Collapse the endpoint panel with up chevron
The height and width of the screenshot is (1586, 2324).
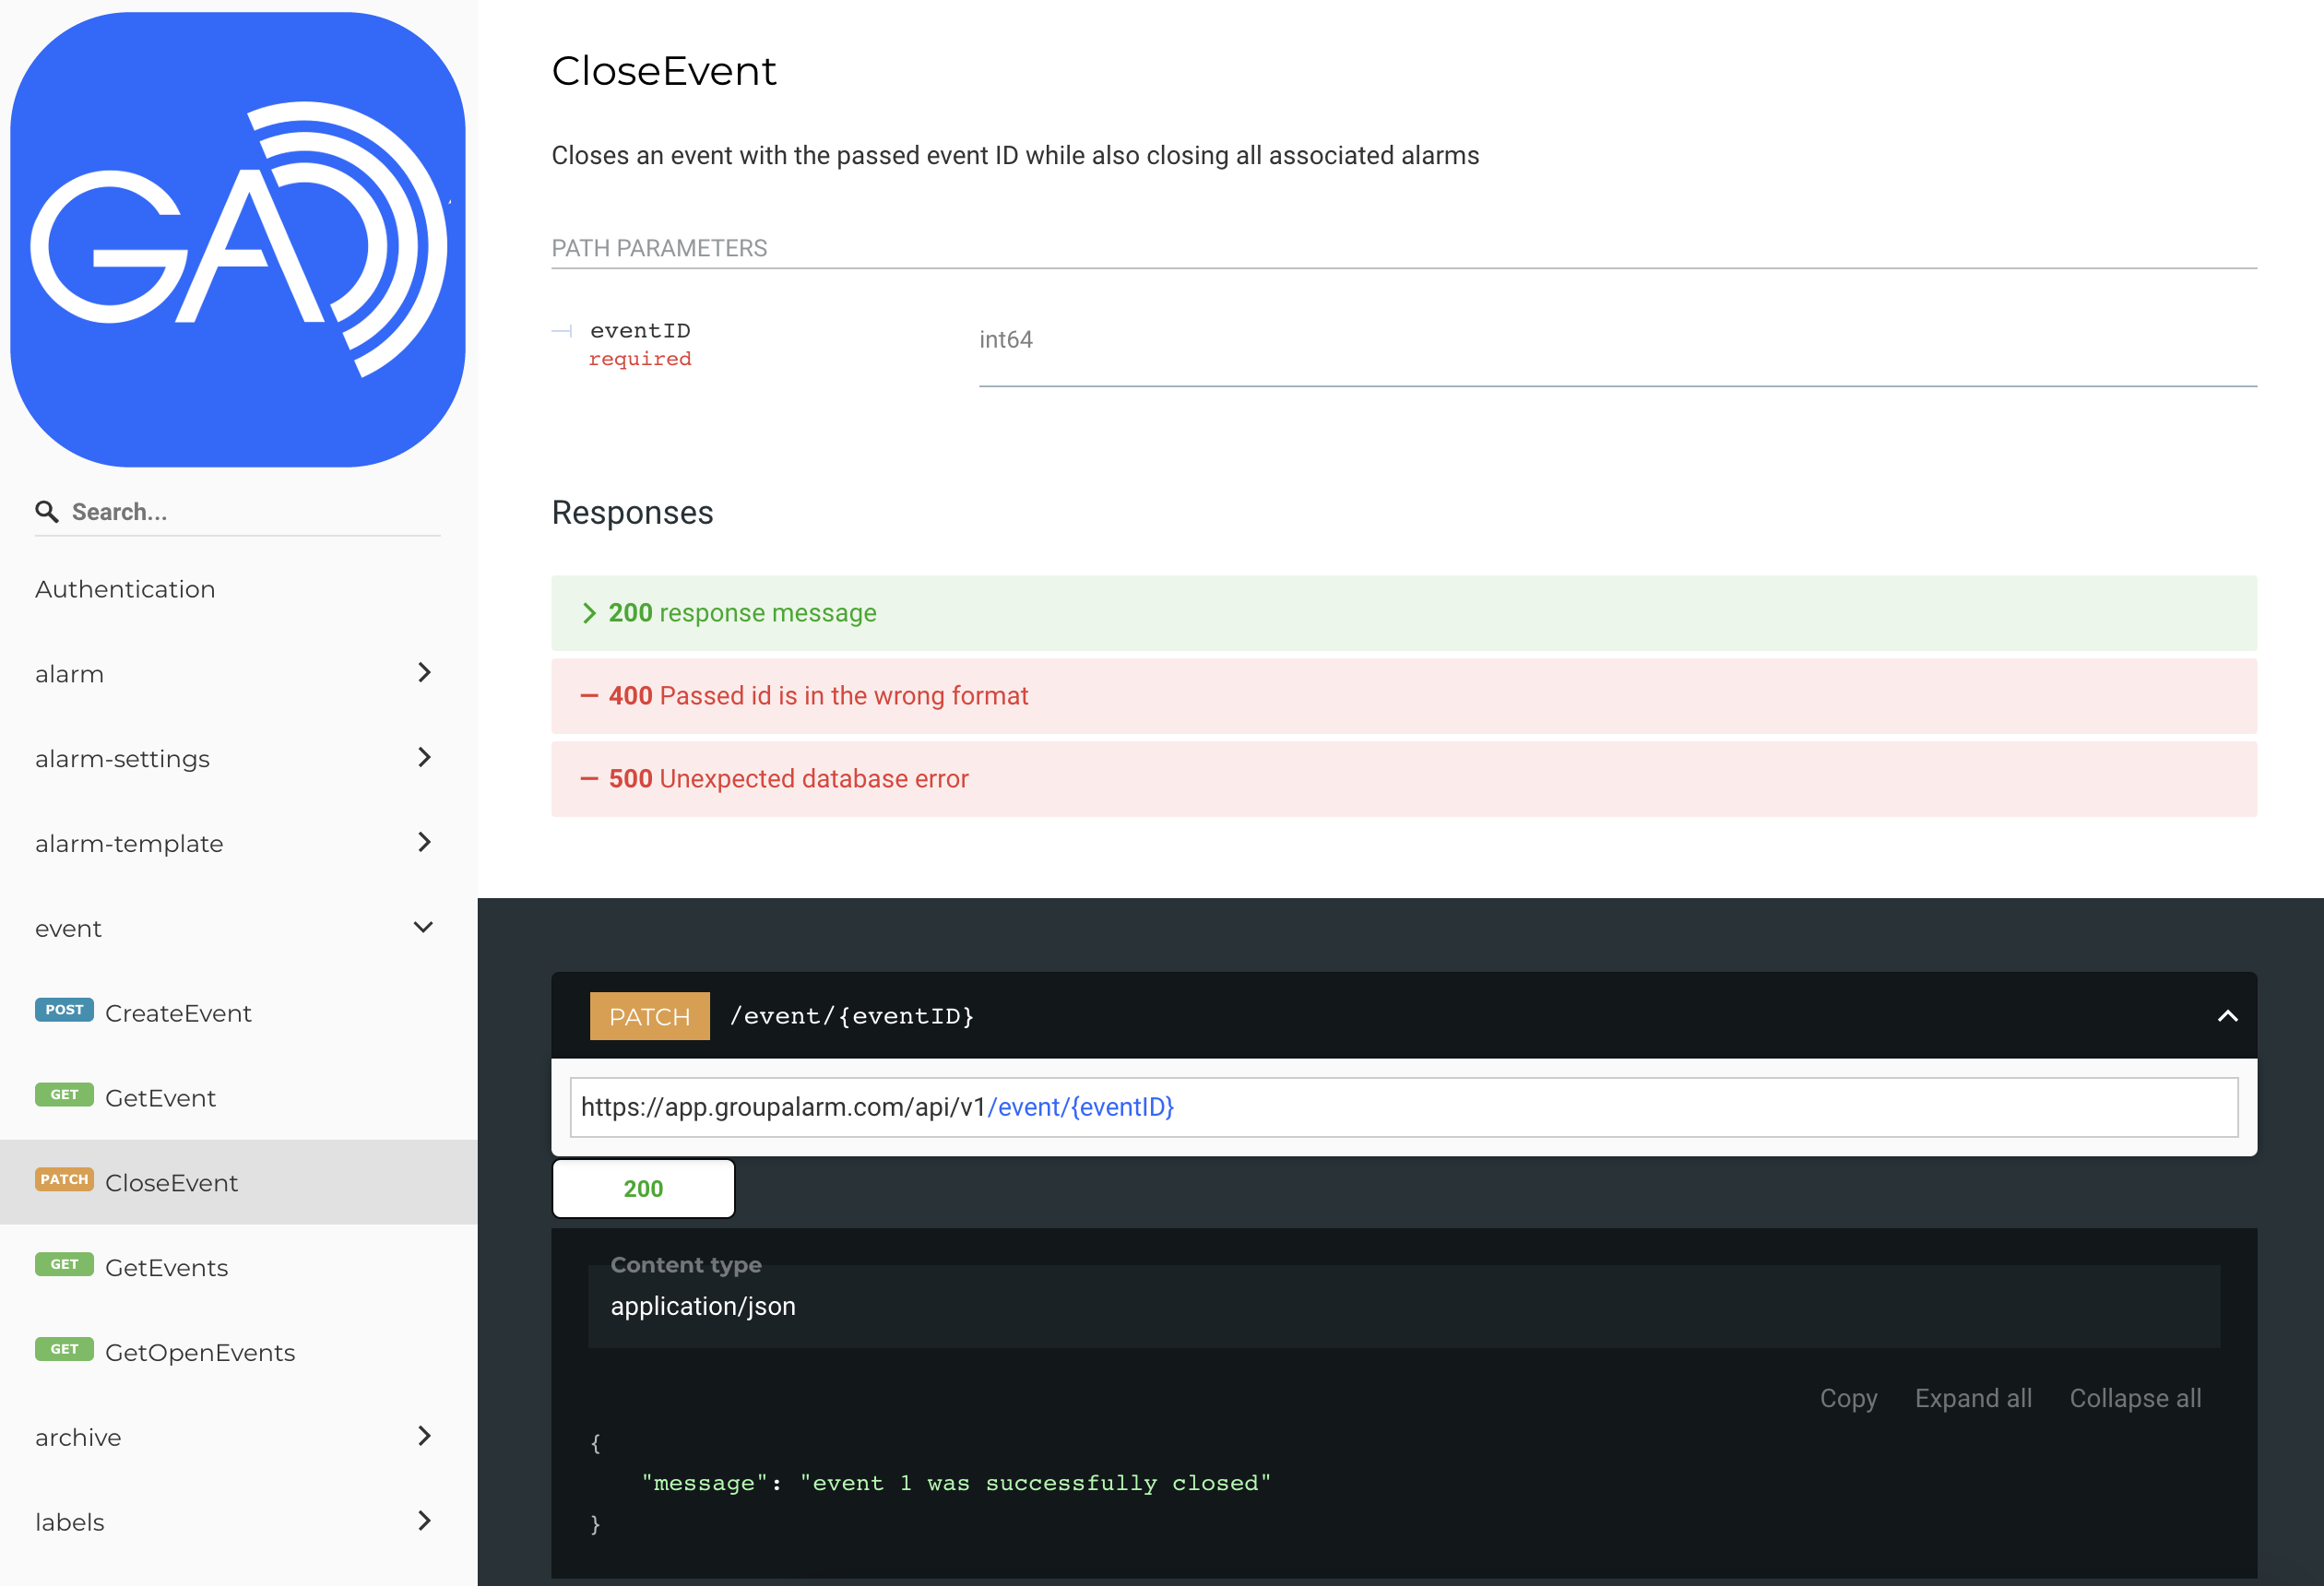pos(2227,1016)
